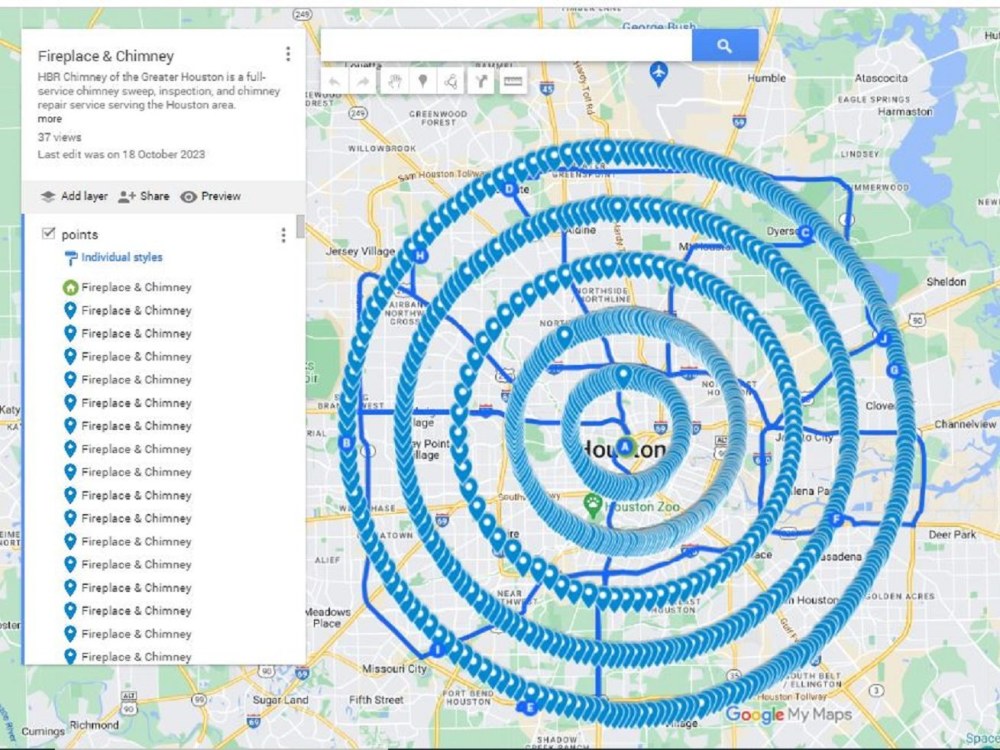This screenshot has width=1000, height=750.
Task: Click the blue search magnifier button
Action: tap(724, 46)
